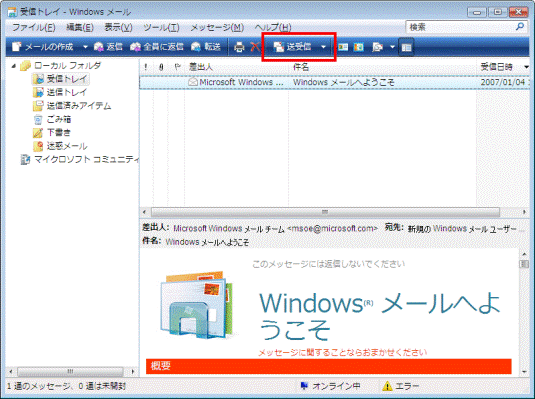The height and width of the screenshot is (399, 535).
Task: Select the 受信トレイ inbox folder
Action: 61,79
